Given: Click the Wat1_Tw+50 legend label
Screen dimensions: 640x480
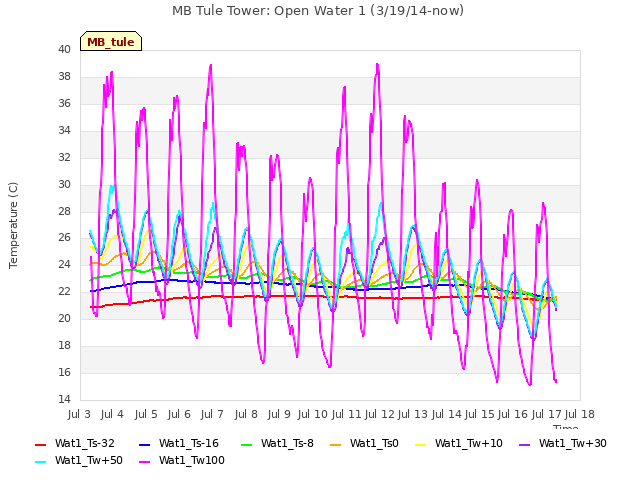Looking at the screenshot, I should click(89, 460).
